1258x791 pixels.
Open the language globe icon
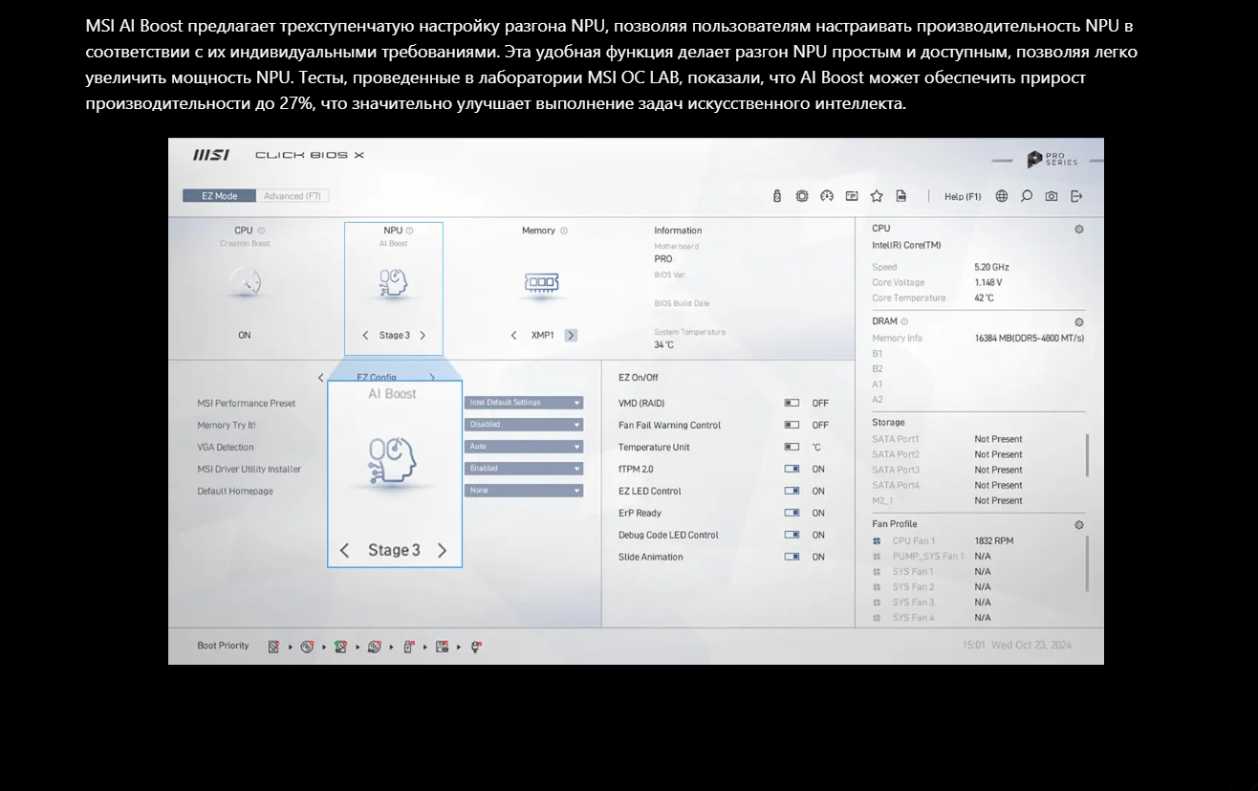click(1001, 196)
